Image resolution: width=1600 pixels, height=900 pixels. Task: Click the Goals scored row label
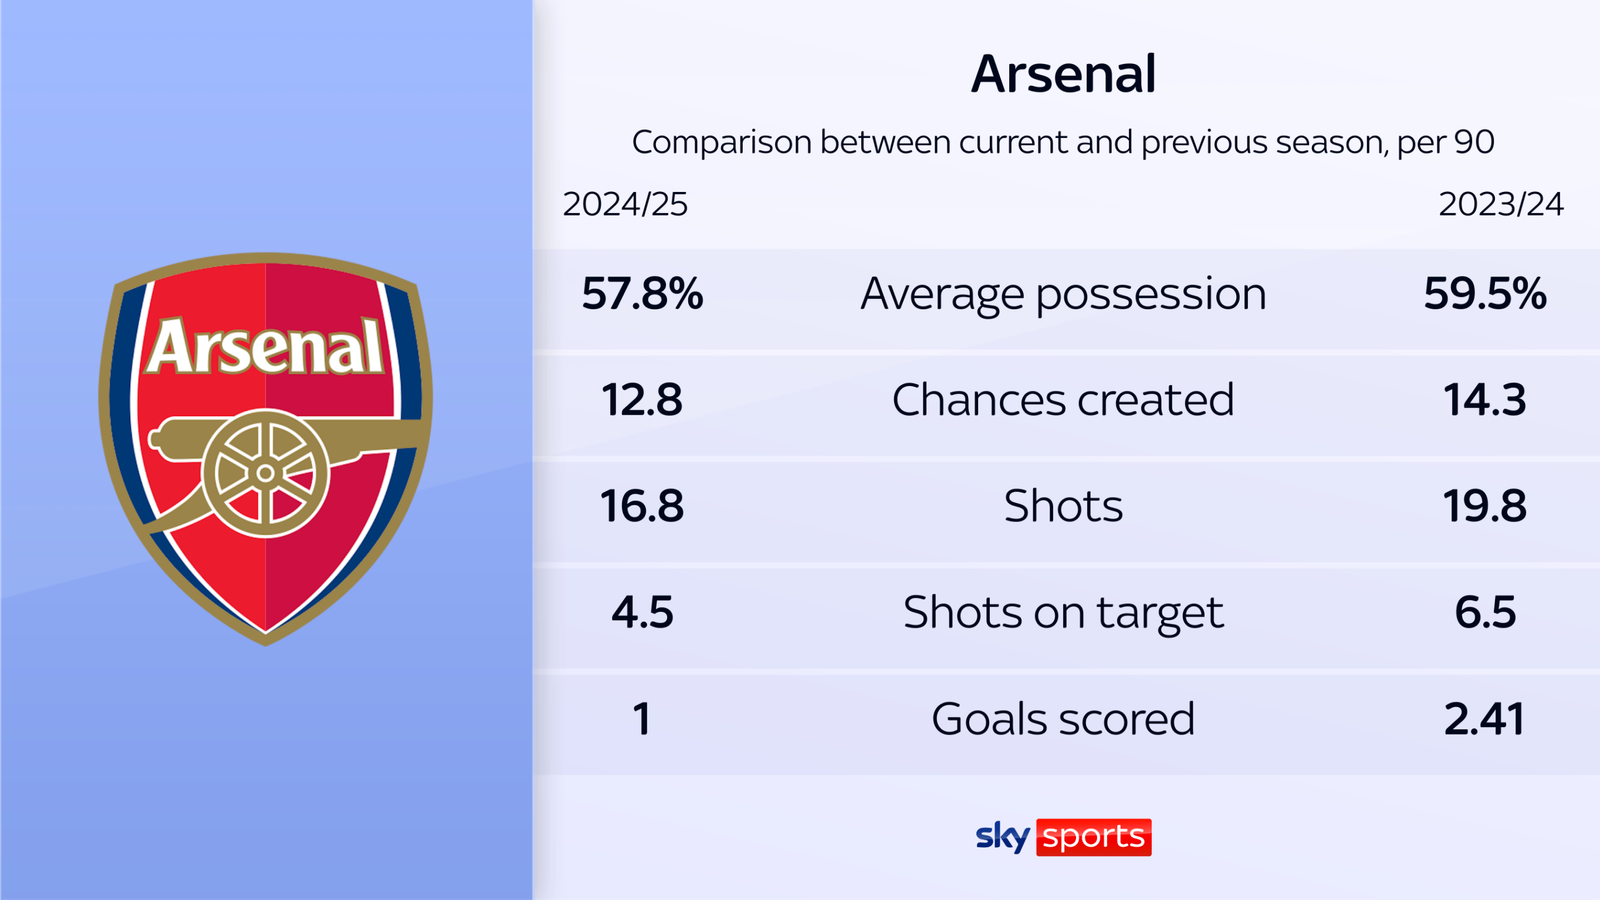[1063, 719]
